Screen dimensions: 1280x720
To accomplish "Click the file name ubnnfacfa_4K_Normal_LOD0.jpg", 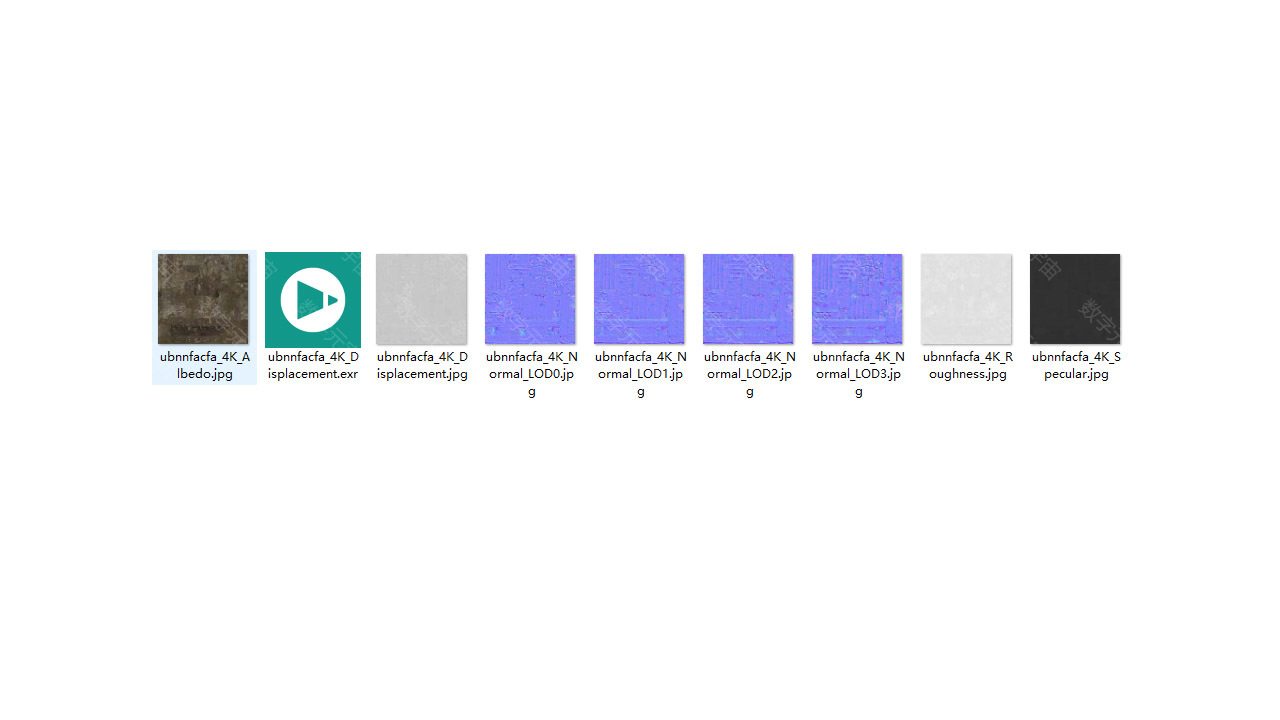I will 531,374.
